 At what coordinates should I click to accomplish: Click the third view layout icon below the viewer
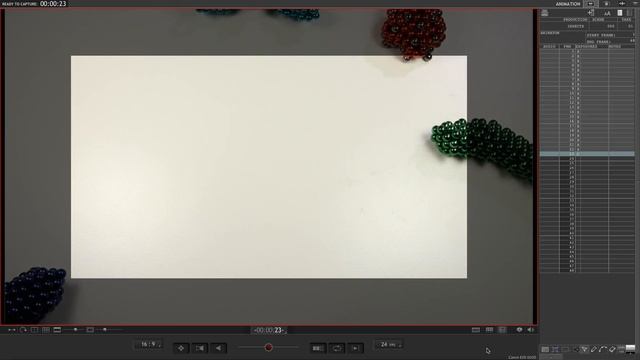pos(502,330)
